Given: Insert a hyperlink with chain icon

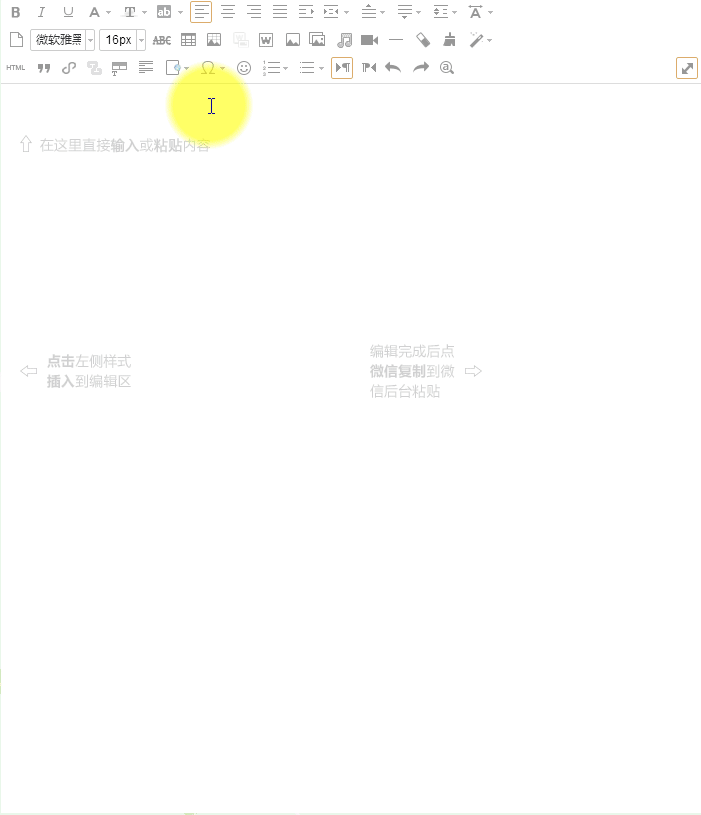Looking at the screenshot, I should pos(69,68).
